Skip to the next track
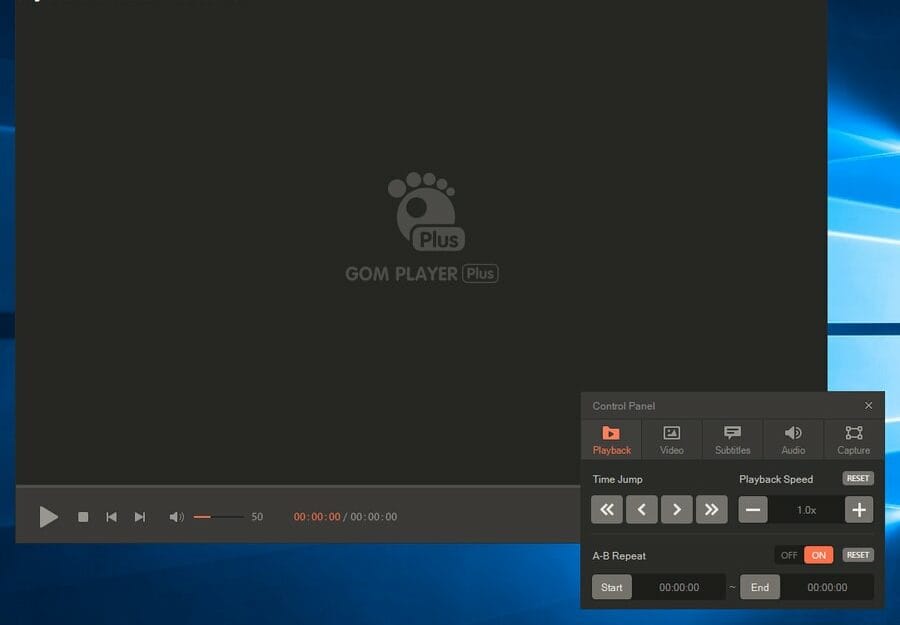900x625 pixels. [x=139, y=517]
